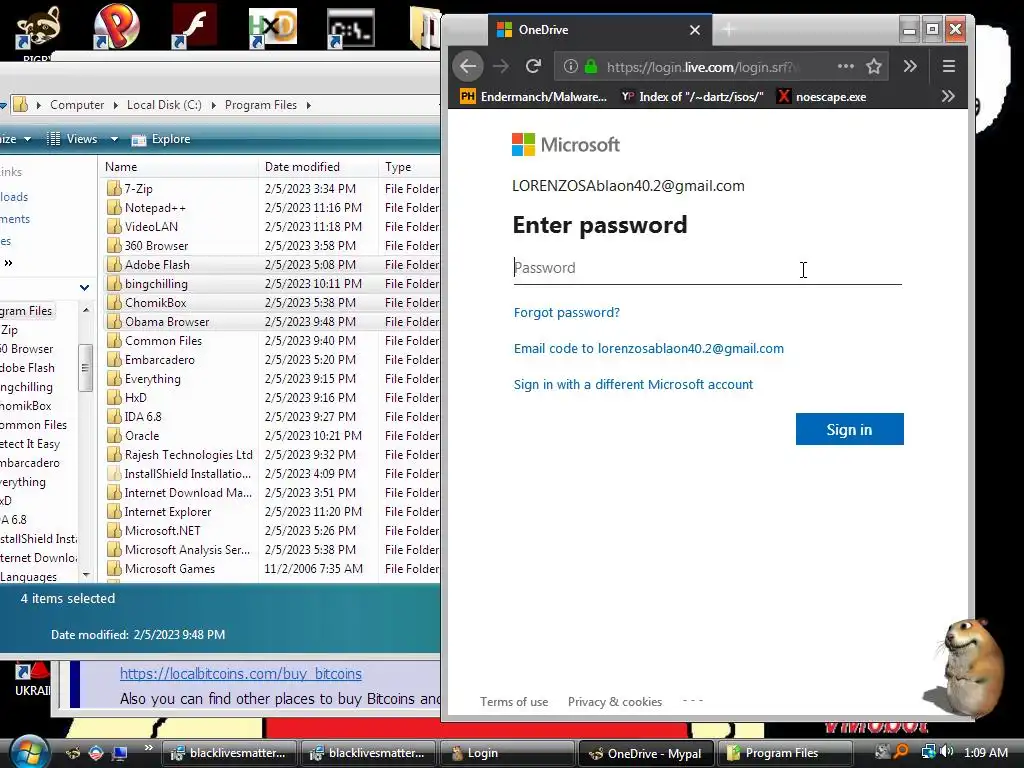Viewport: 1024px width, 768px height.
Task: Select the Obama Browser folder
Action: click(167, 321)
